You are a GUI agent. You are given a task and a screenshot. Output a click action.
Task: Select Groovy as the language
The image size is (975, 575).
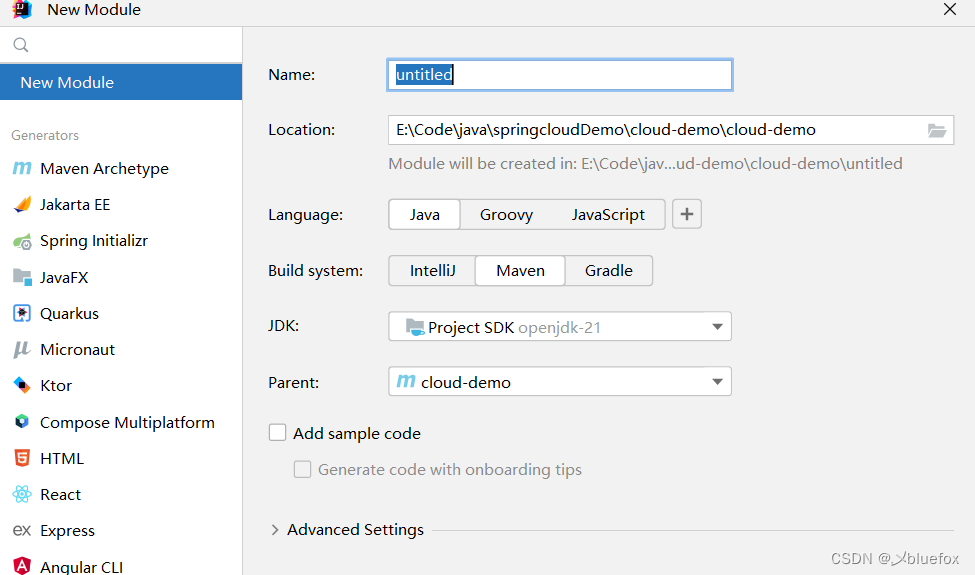pos(506,214)
